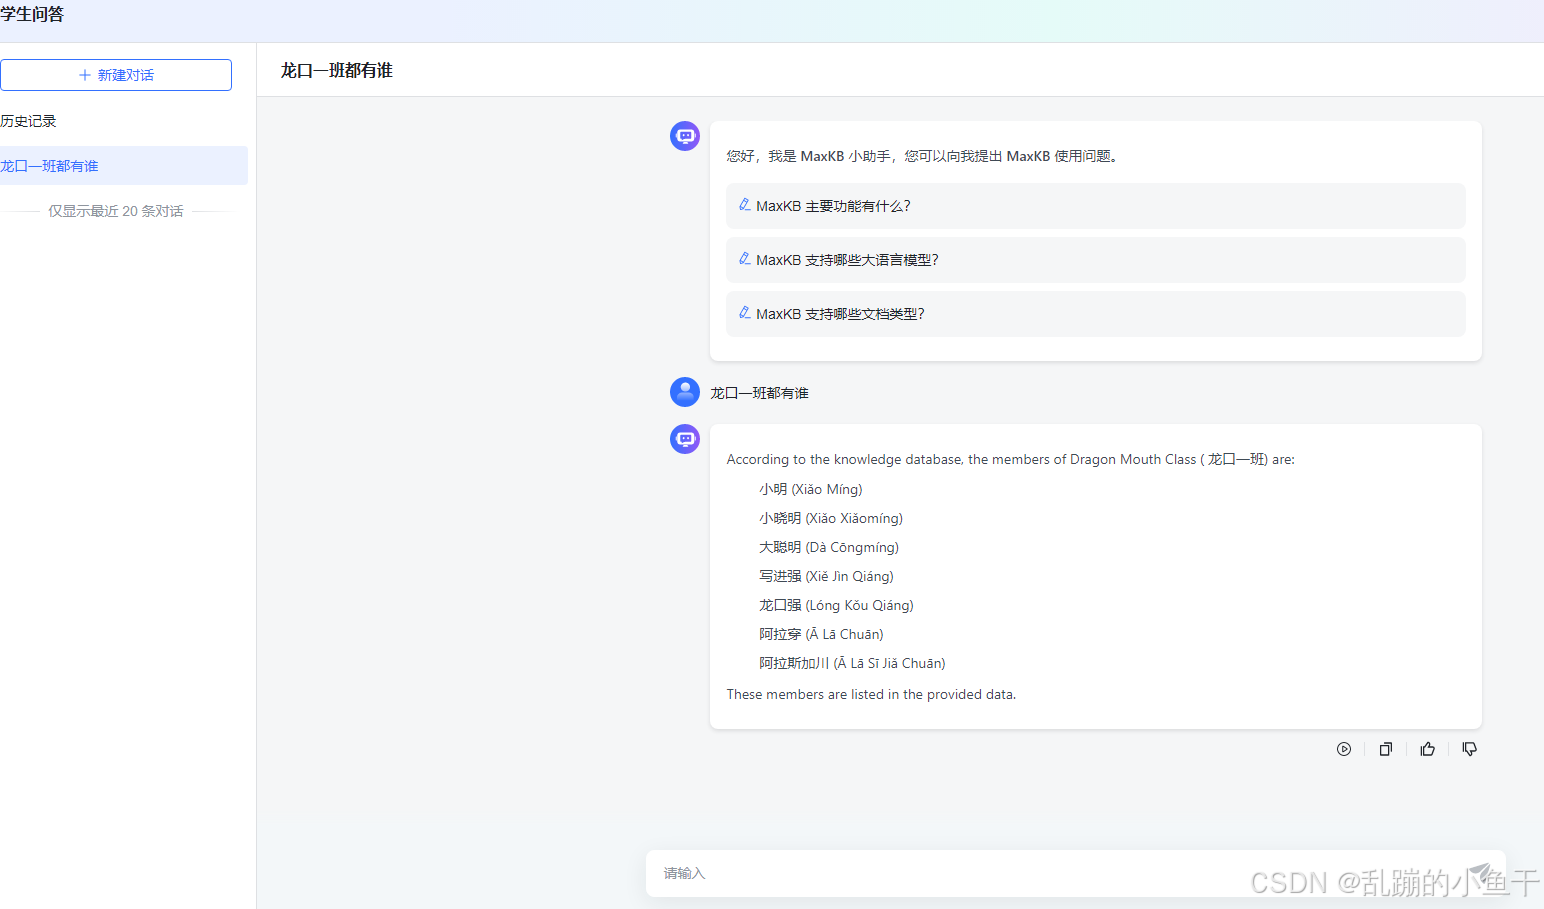The image size is (1544, 909).
Task: Click edit icon for 'MaxKB 支持哪些文档类型?'
Action: tap(745, 313)
